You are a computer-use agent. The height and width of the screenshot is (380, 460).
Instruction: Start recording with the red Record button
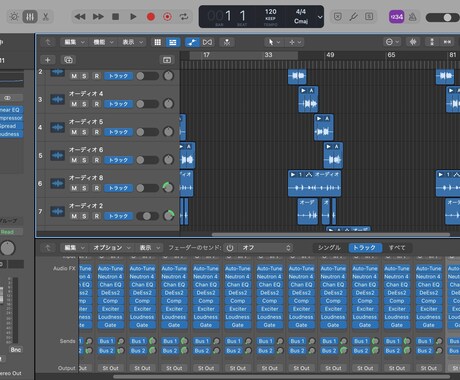point(151,17)
